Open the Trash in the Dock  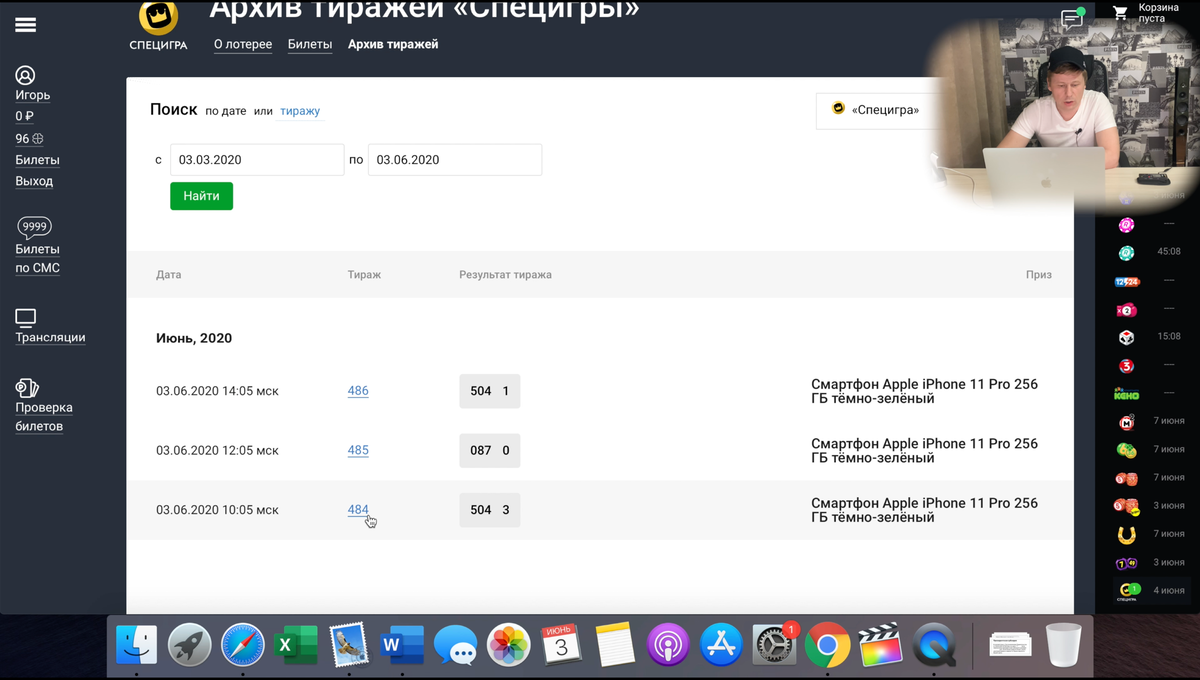(x=1064, y=645)
